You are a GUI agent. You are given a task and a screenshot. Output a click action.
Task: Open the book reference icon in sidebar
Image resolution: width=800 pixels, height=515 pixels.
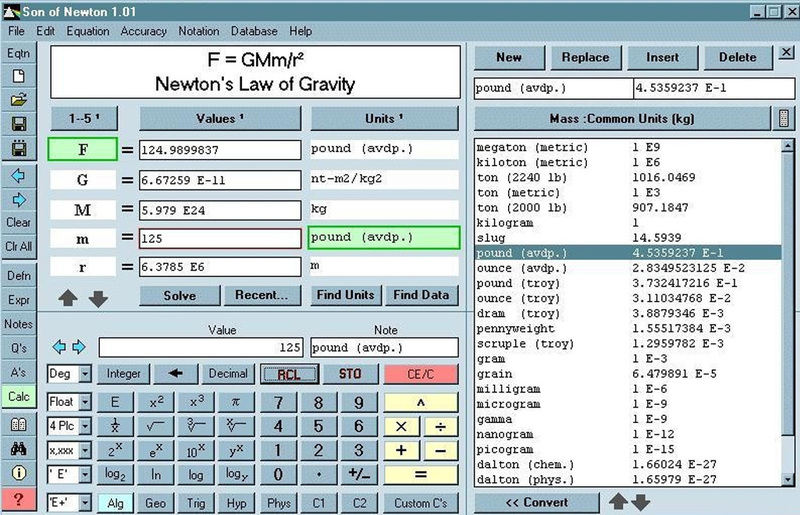click(x=18, y=425)
